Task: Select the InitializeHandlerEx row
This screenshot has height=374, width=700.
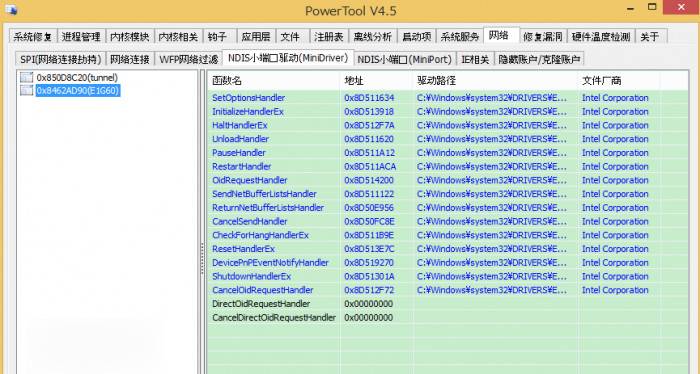Action: (x=448, y=112)
